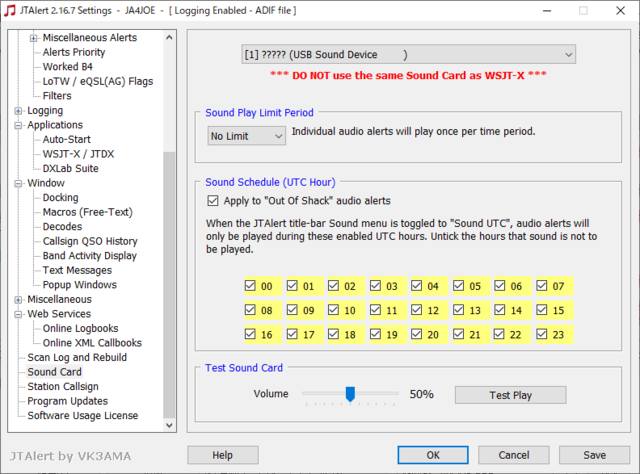Select Alerts Priority in settings tree
The image size is (640, 474).
[x=74, y=52]
